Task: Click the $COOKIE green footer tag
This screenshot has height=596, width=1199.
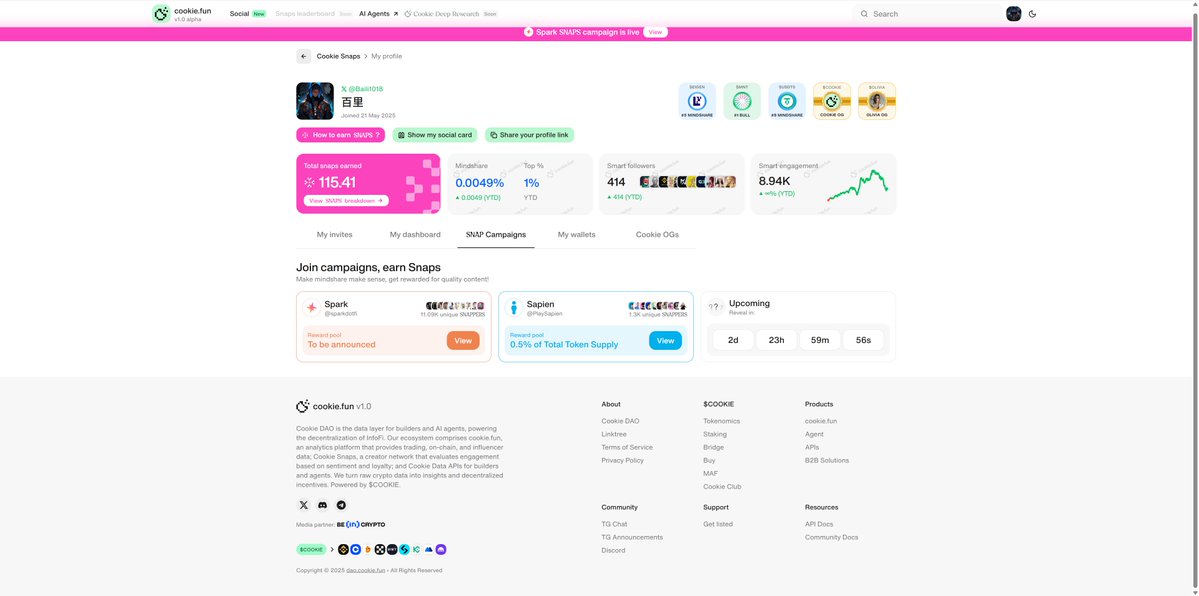Action: (x=311, y=549)
